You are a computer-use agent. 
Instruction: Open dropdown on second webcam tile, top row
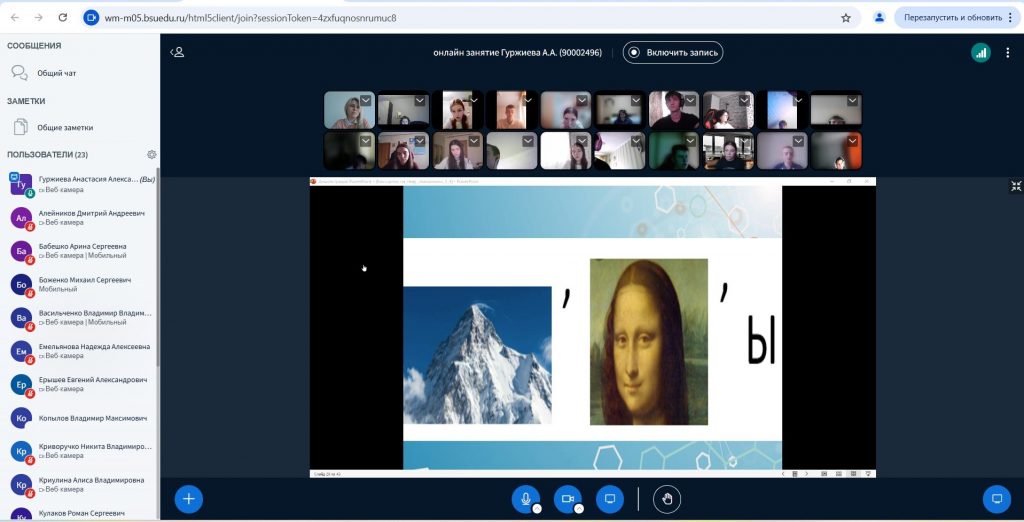420,101
